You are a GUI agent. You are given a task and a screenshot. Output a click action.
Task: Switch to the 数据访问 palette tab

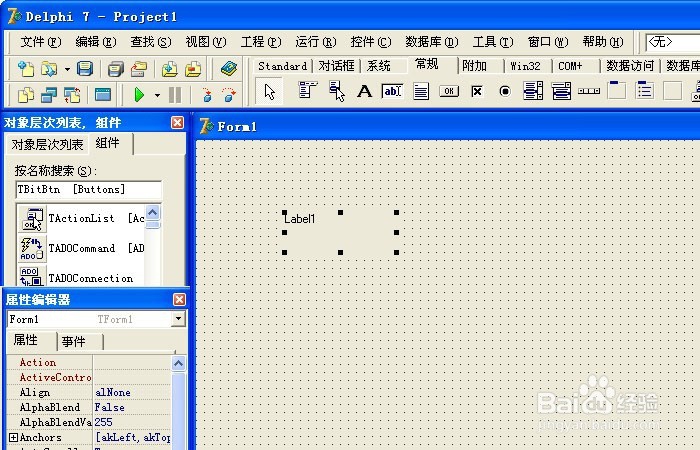[x=629, y=66]
